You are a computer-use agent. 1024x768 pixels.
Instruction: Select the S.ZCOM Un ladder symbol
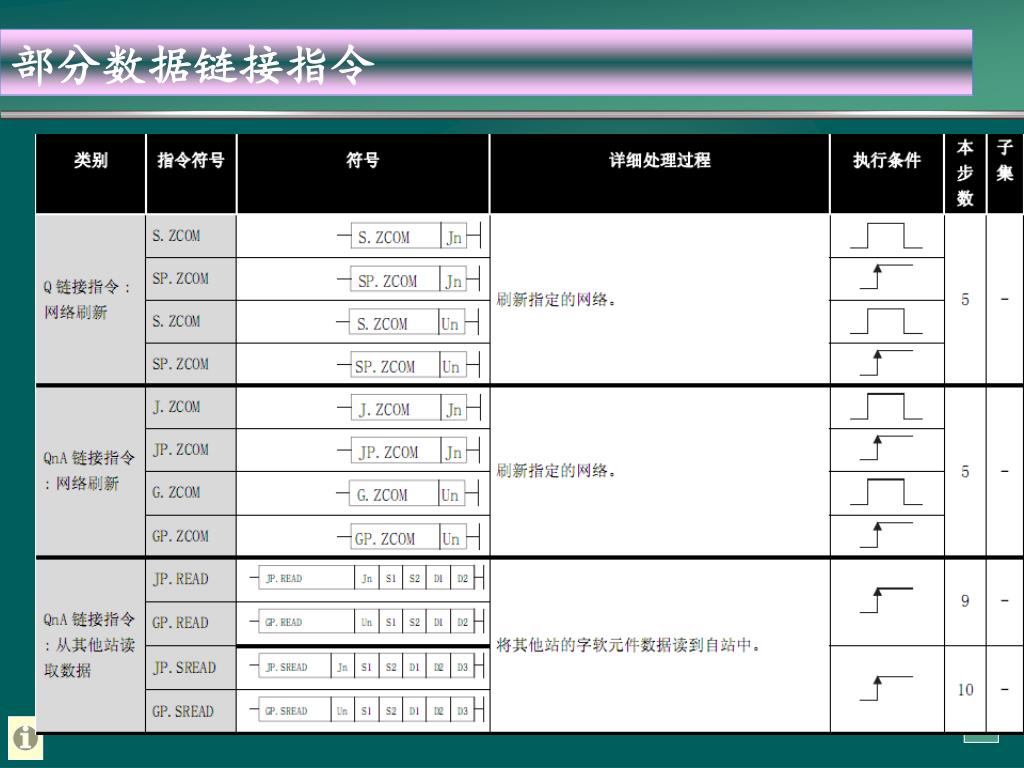(x=408, y=323)
